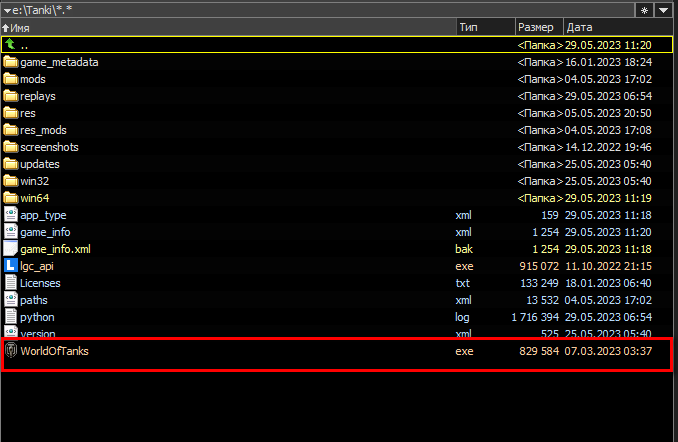The height and width of the screenshot is (442, 678).
Task: Click the exe type of lgc_api
Action: point(464,266)
